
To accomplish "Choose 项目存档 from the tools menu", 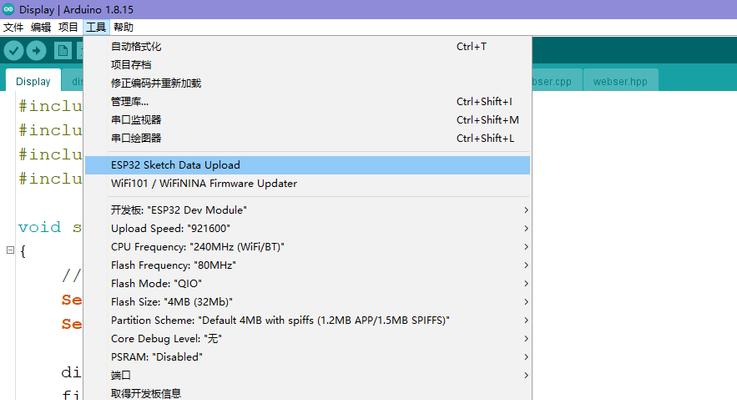I will [307, 65].
